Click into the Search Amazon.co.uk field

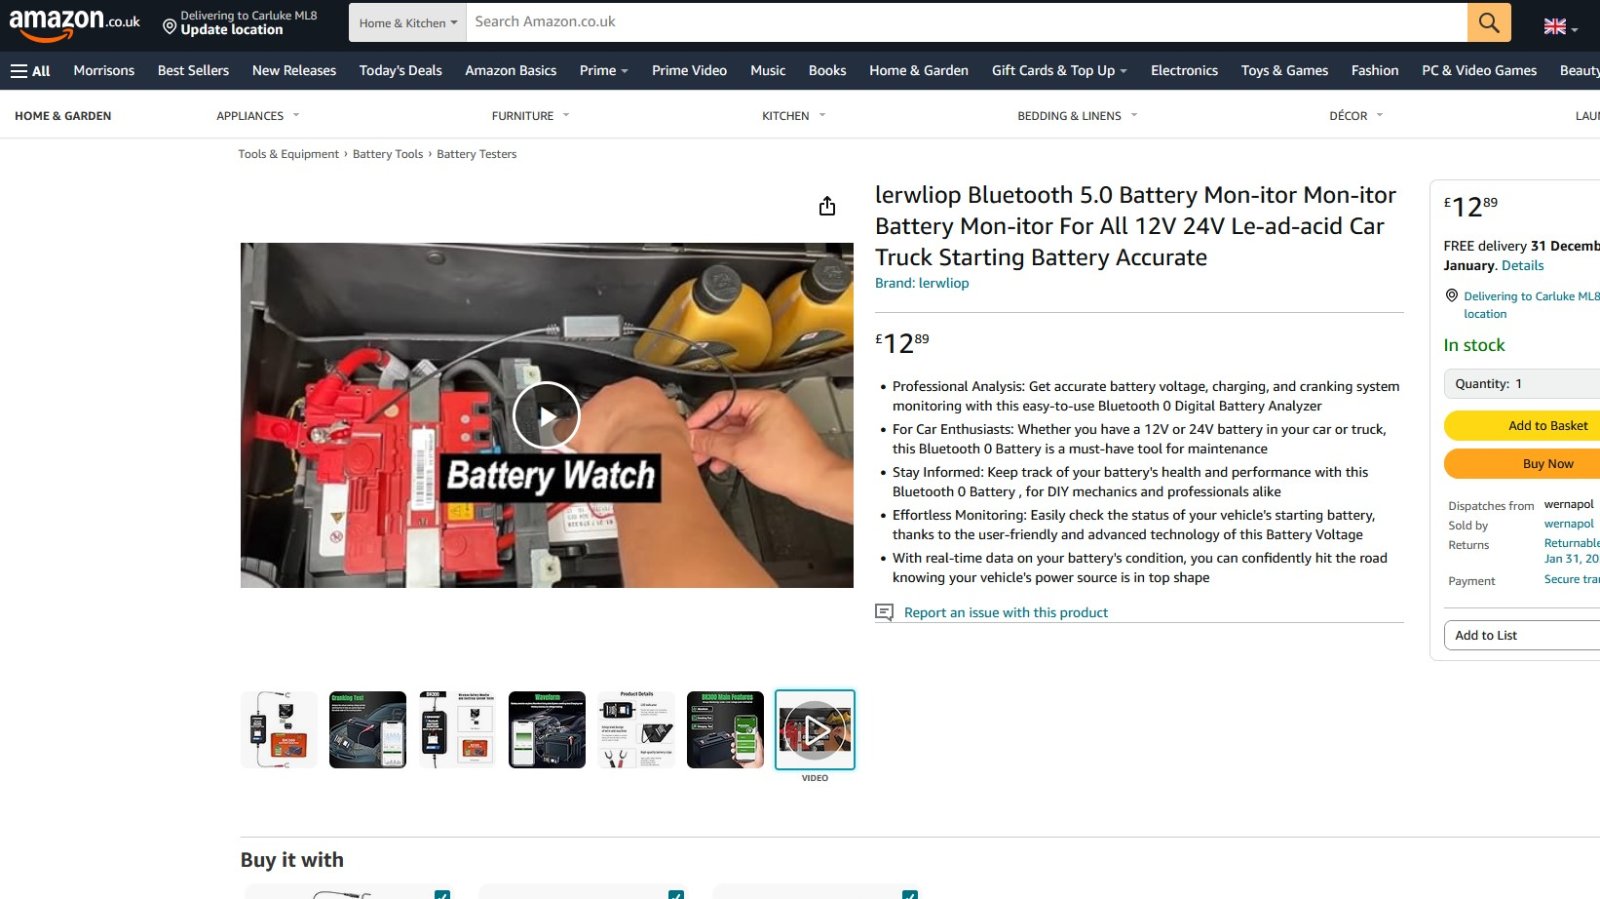[966, 22]
